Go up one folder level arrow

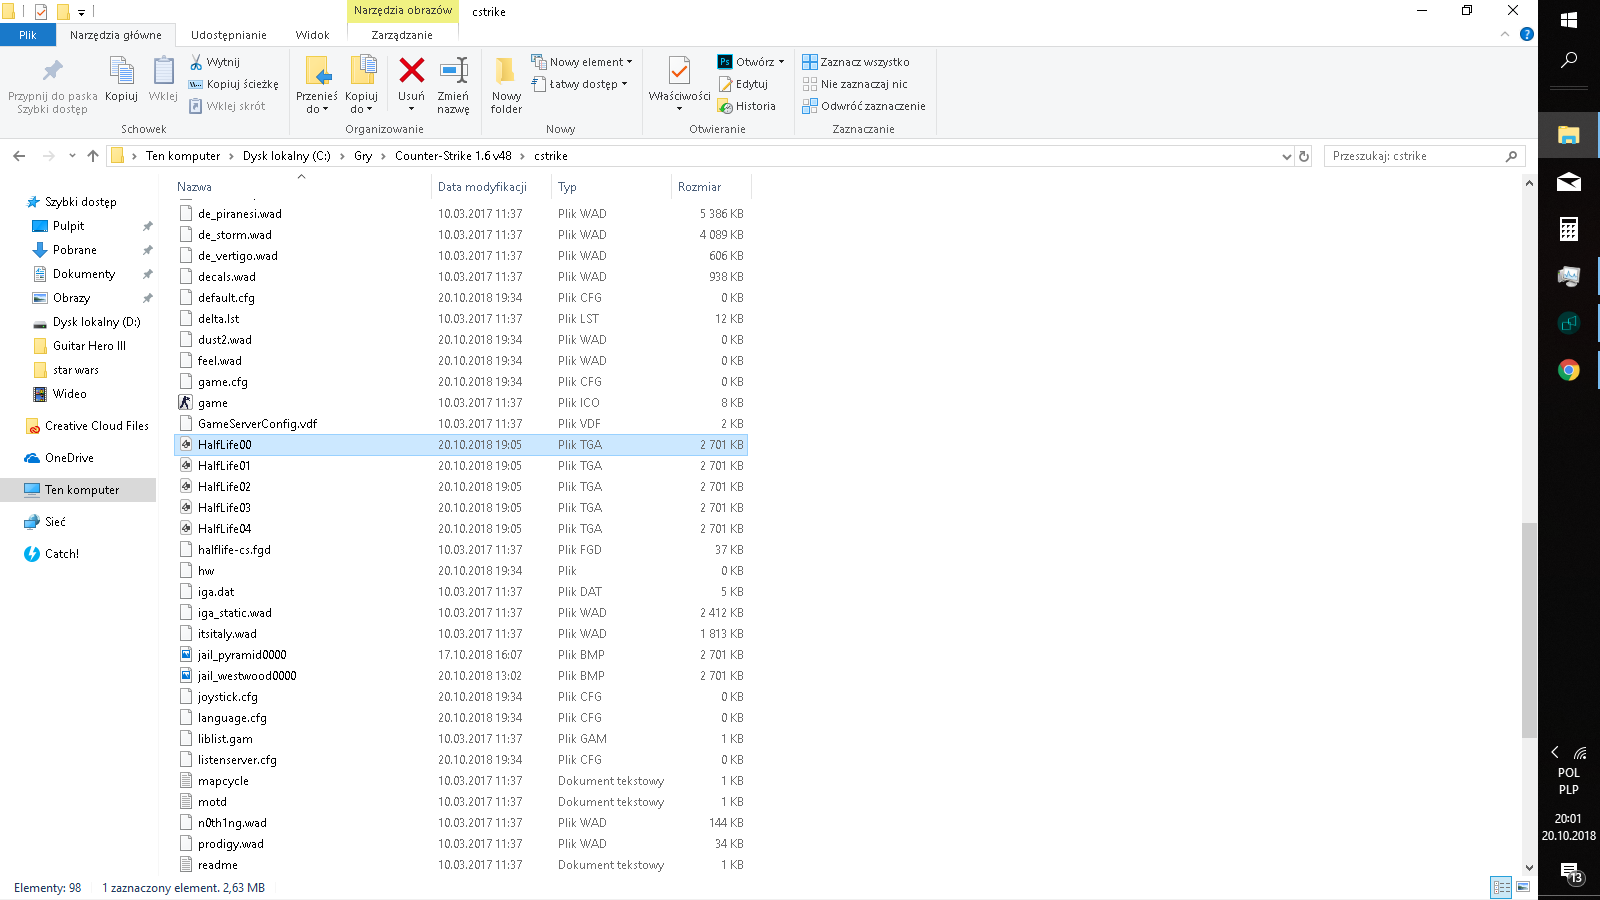93,156
